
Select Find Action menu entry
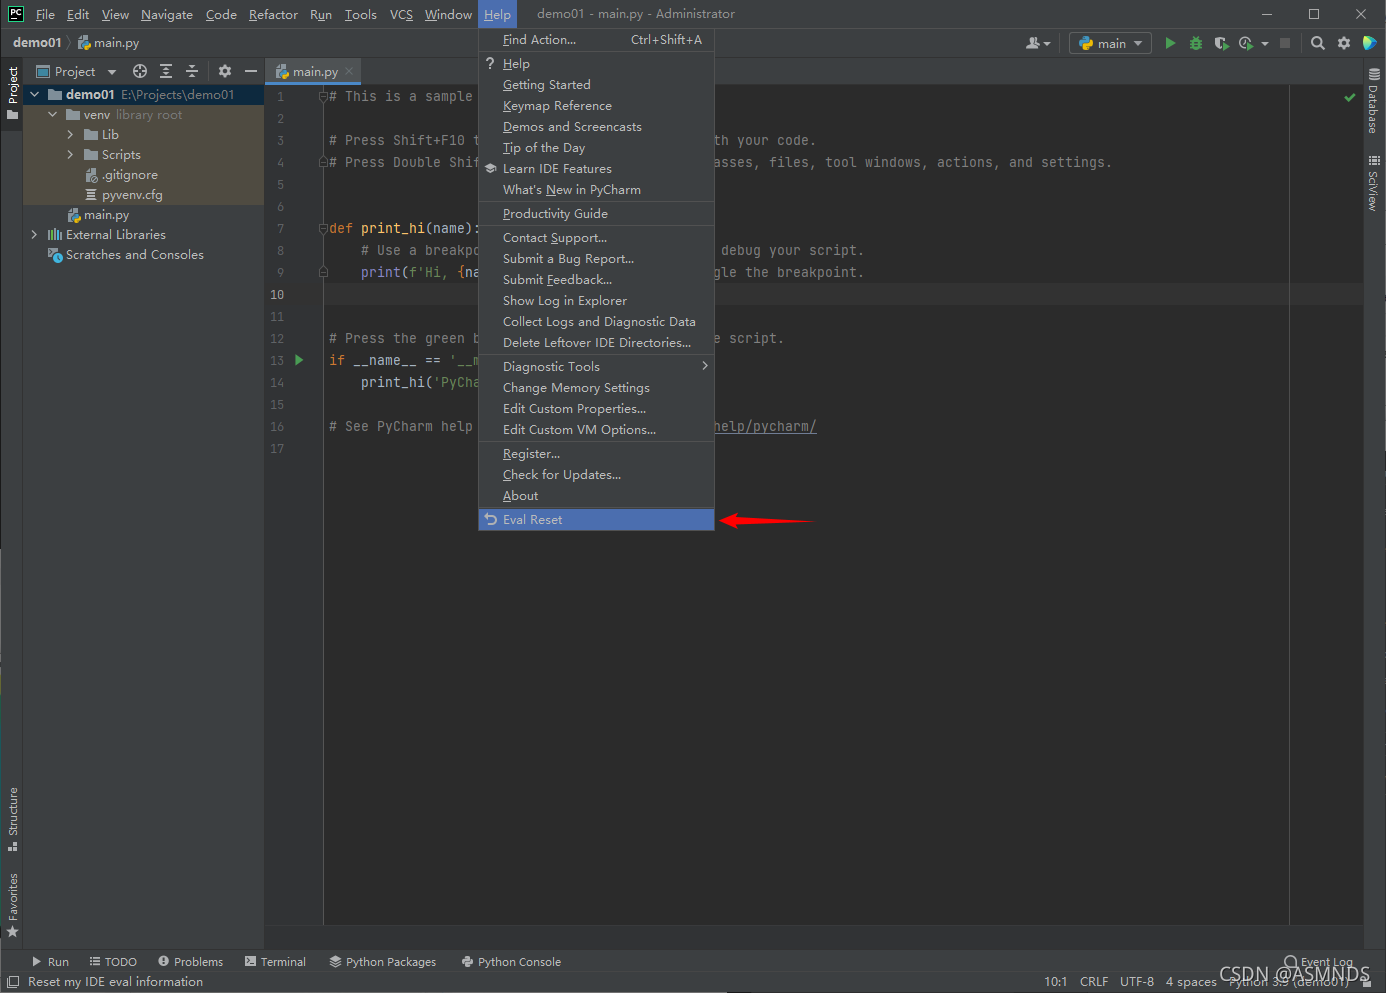pos(596,40)
